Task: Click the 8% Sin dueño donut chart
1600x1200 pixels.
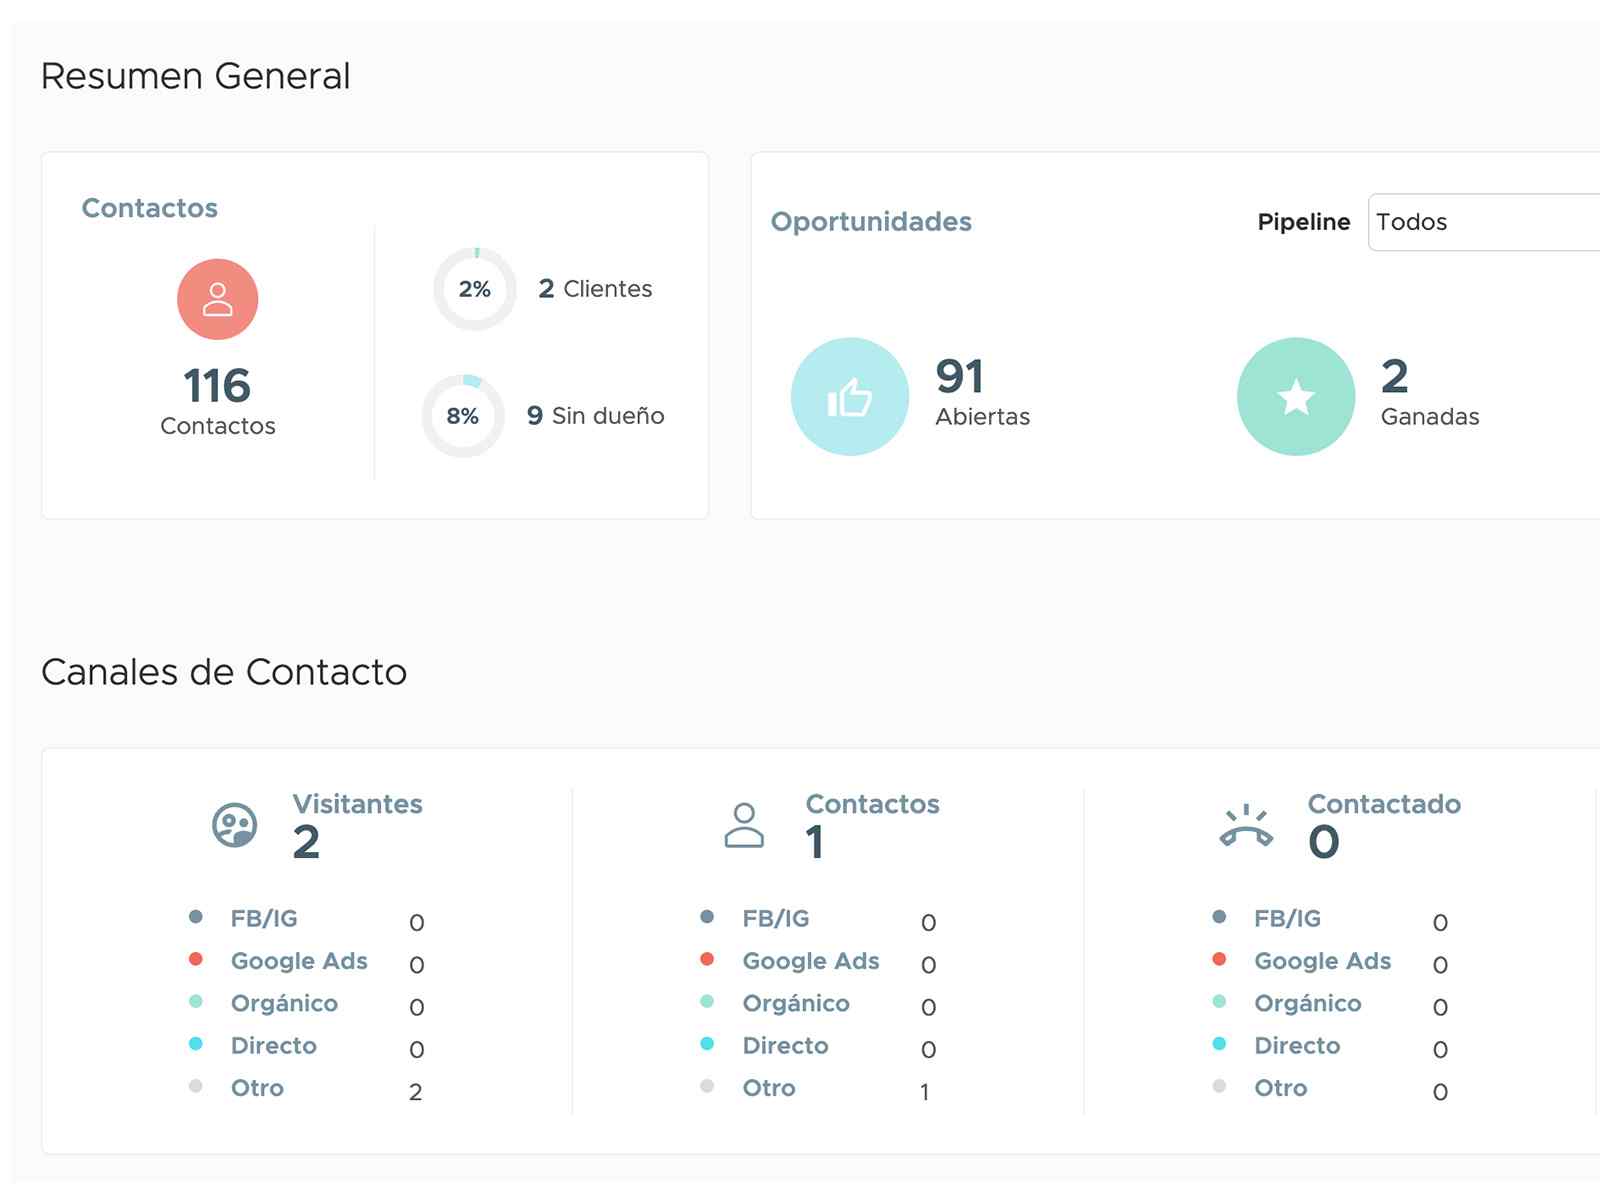Action: [x=464, y=416]
